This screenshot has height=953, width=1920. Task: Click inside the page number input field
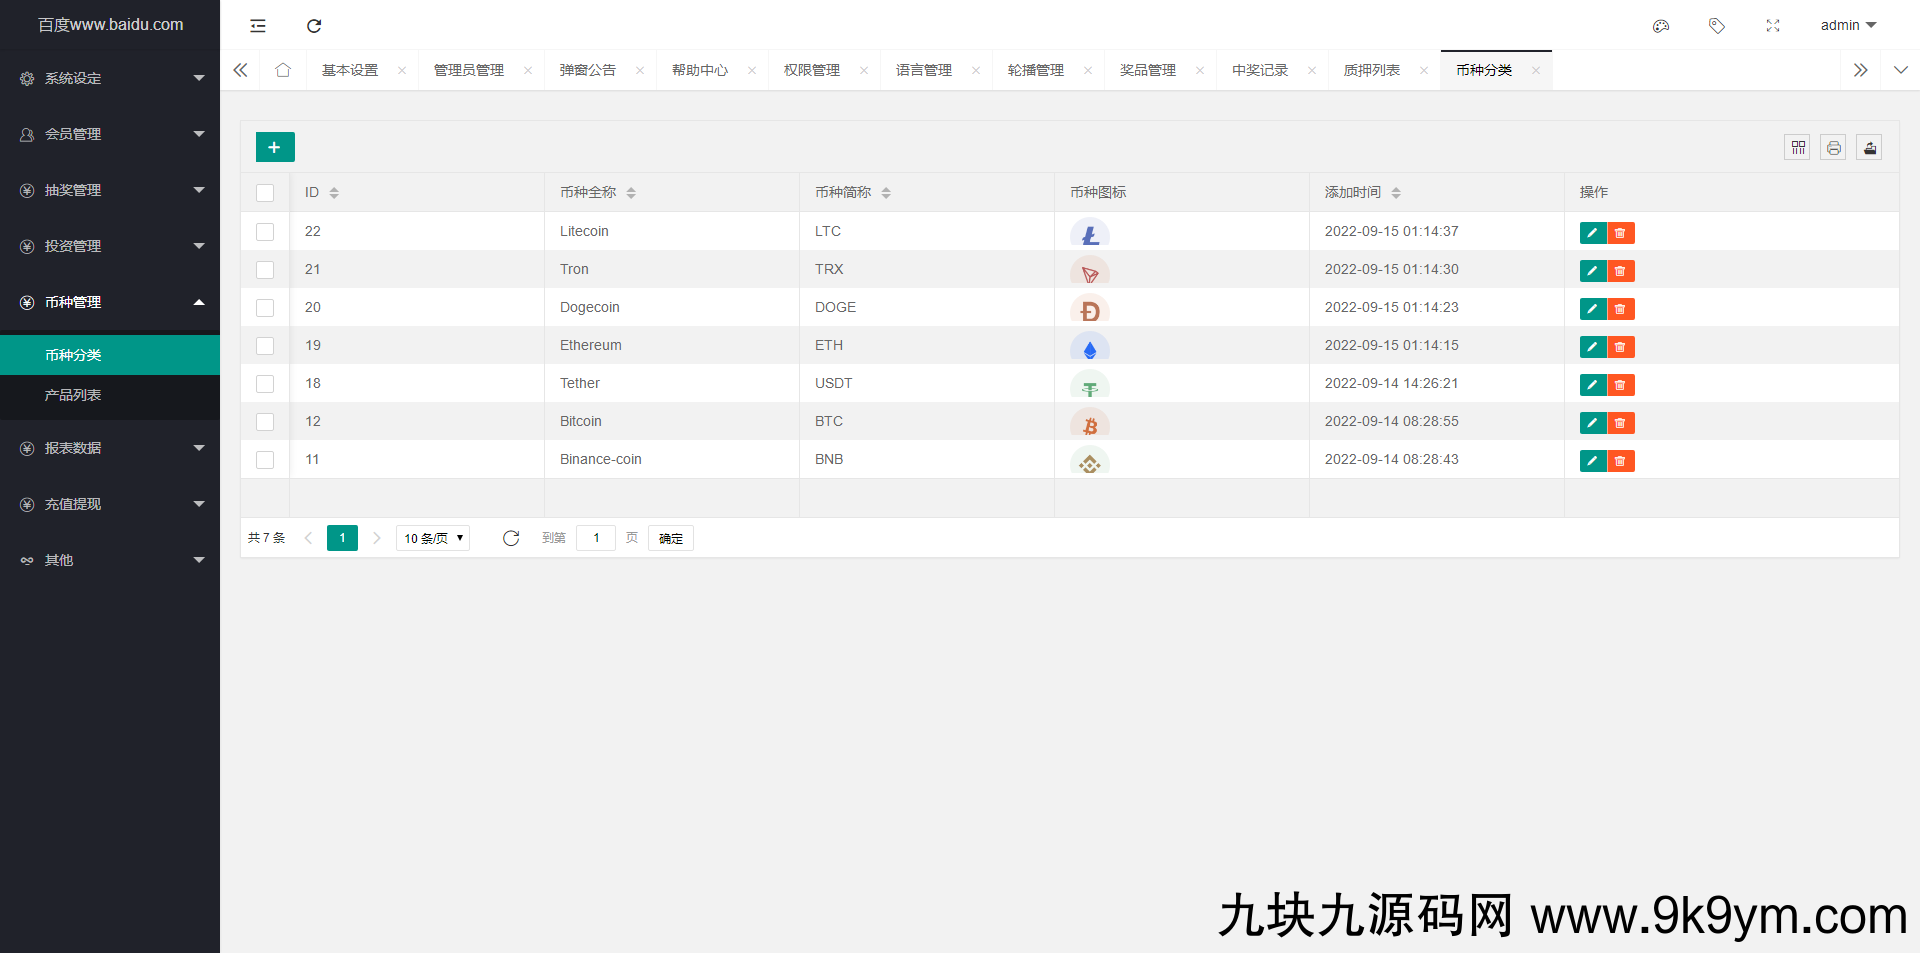point(596,538)
